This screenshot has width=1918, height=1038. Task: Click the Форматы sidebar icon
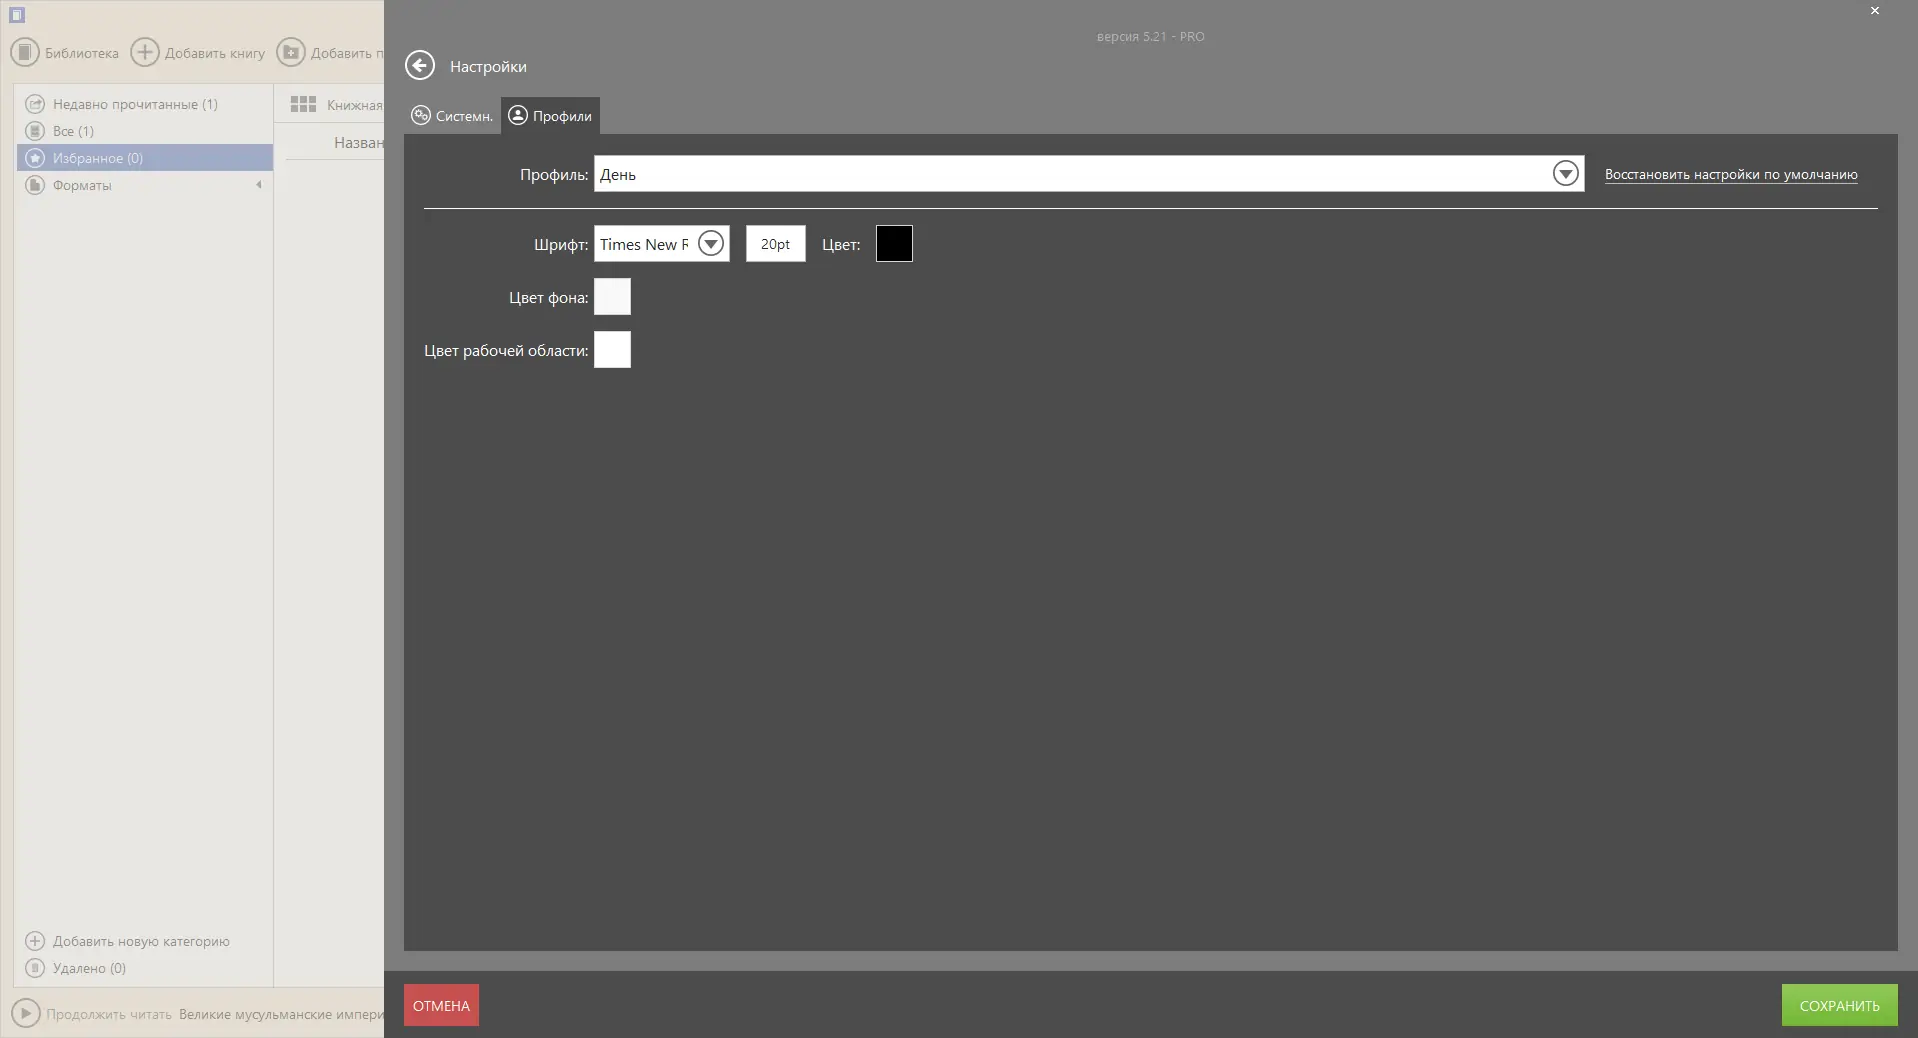pos(35,185)
